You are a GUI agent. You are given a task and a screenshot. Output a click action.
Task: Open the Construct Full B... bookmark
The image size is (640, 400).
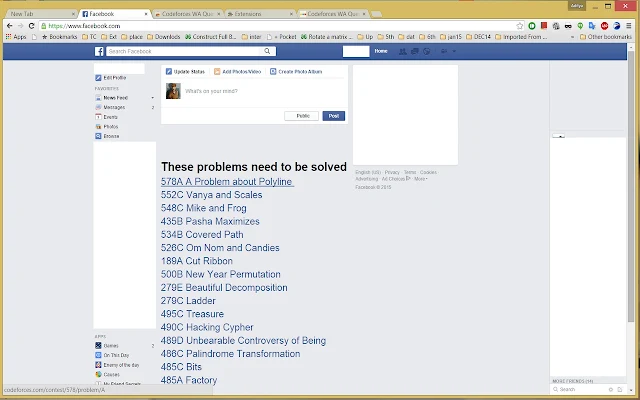coord(211,37)
